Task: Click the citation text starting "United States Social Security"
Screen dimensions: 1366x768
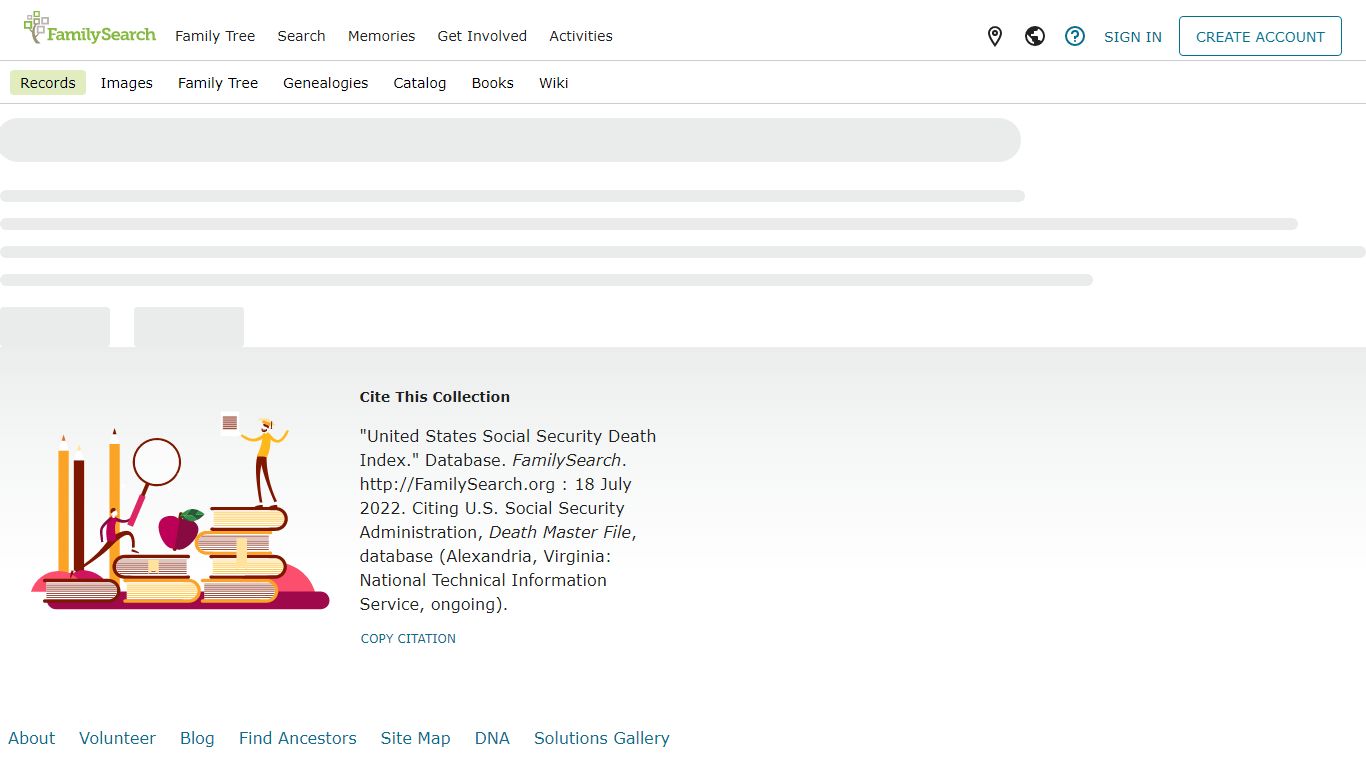Action: [508, 520]
